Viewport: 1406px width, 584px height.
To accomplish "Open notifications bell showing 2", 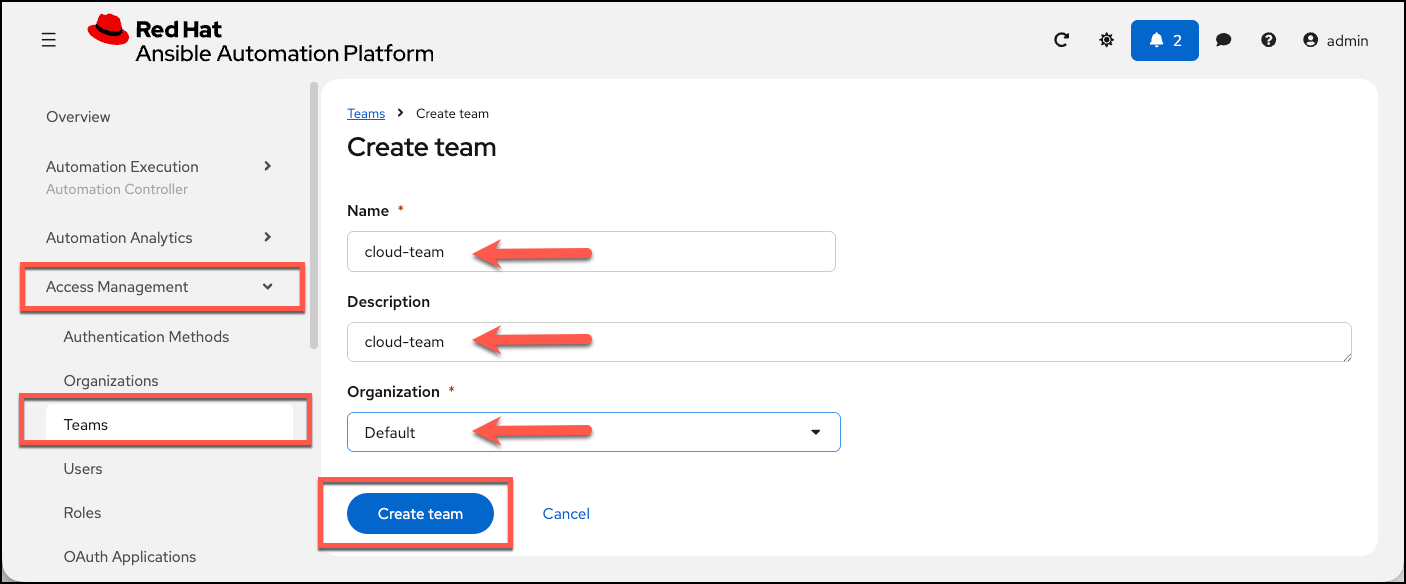I will [x=1165, y=41].
